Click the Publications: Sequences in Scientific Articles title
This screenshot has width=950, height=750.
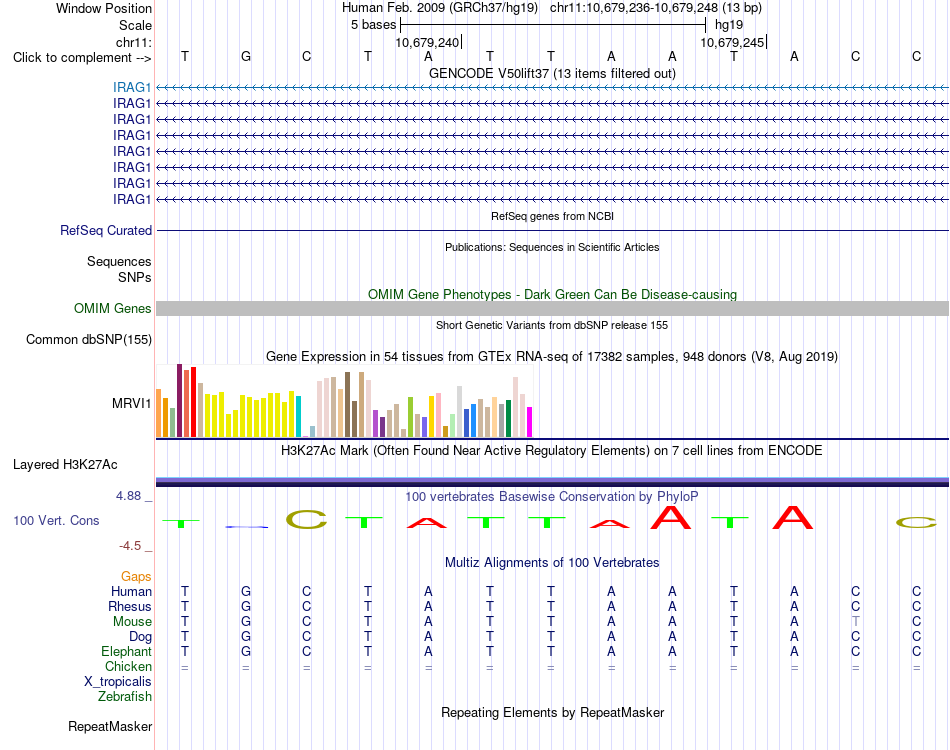click(552, 247)
